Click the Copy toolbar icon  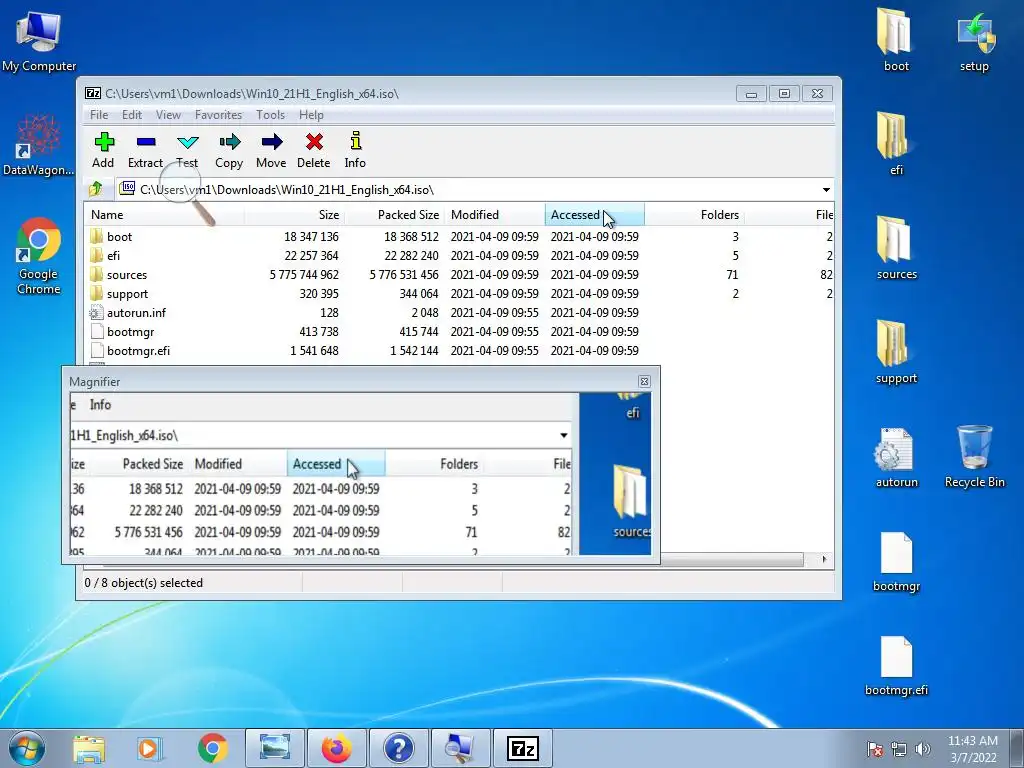coord(229,150)
